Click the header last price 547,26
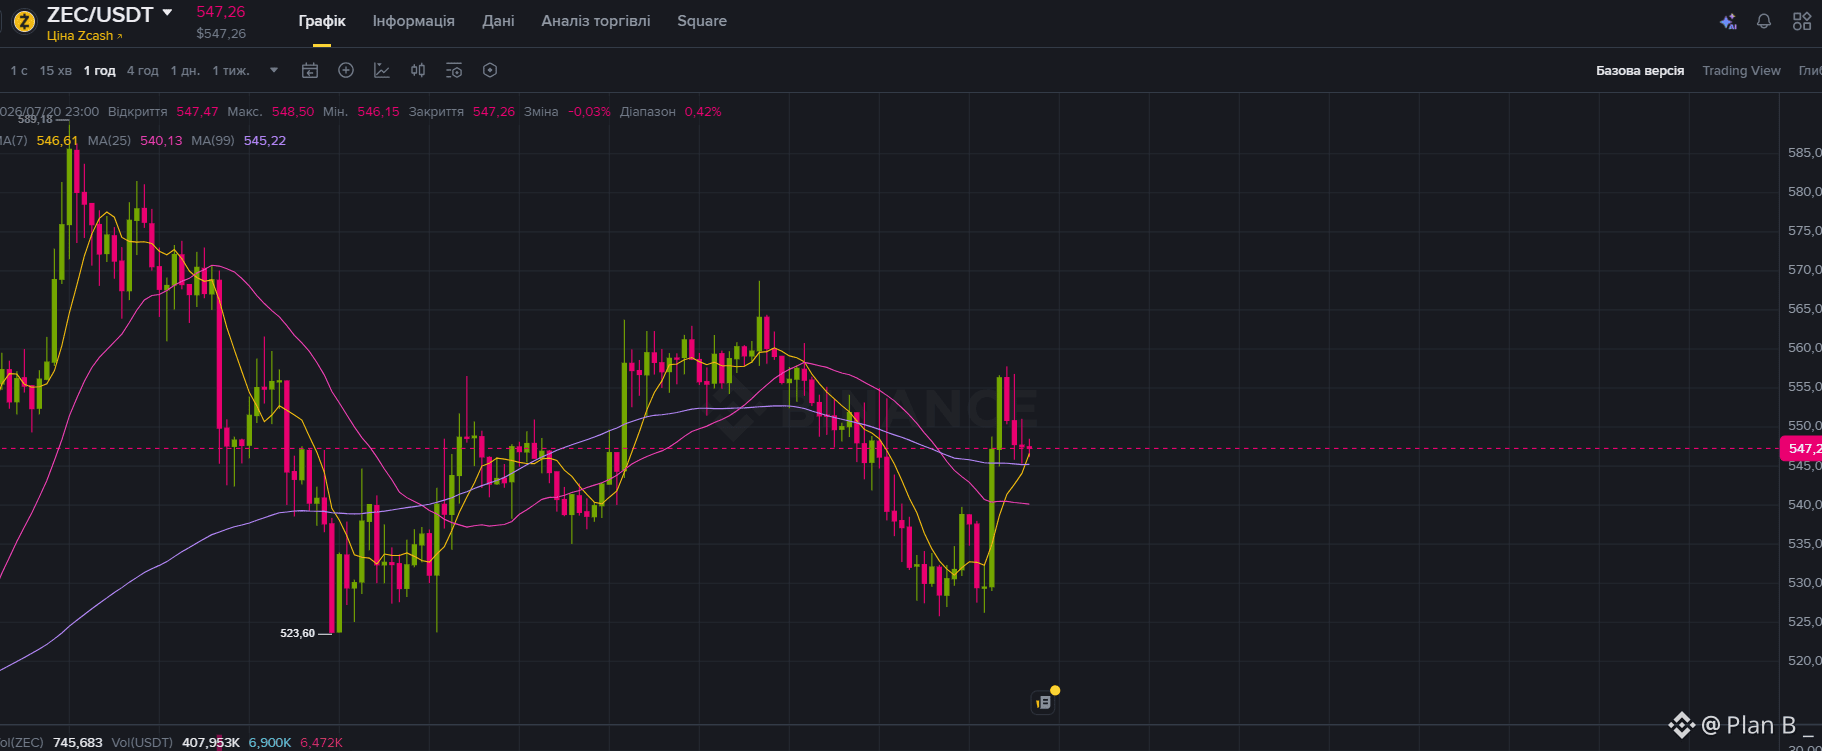Image resolution: width=1822 pixels, height=751 pixels. tap(220, 12)
